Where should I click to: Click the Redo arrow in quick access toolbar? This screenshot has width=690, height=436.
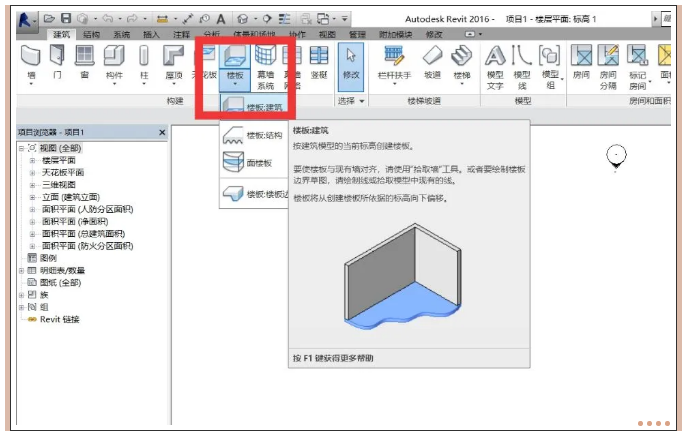click(132, 18)
